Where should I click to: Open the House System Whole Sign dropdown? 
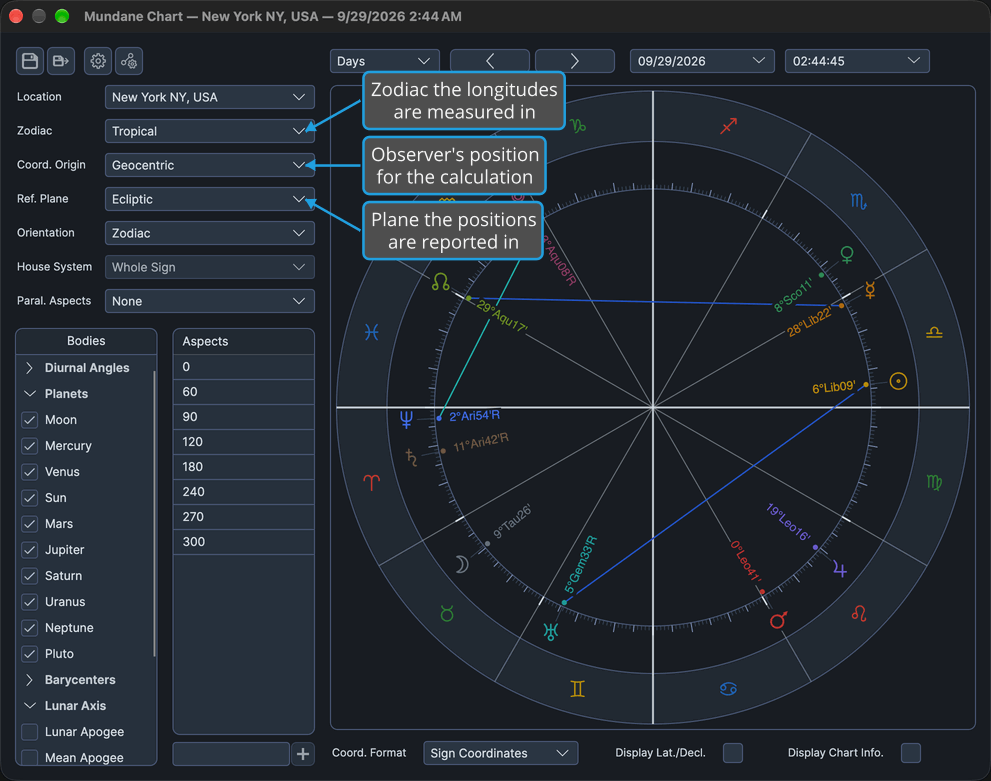click(x=210, y=267)
